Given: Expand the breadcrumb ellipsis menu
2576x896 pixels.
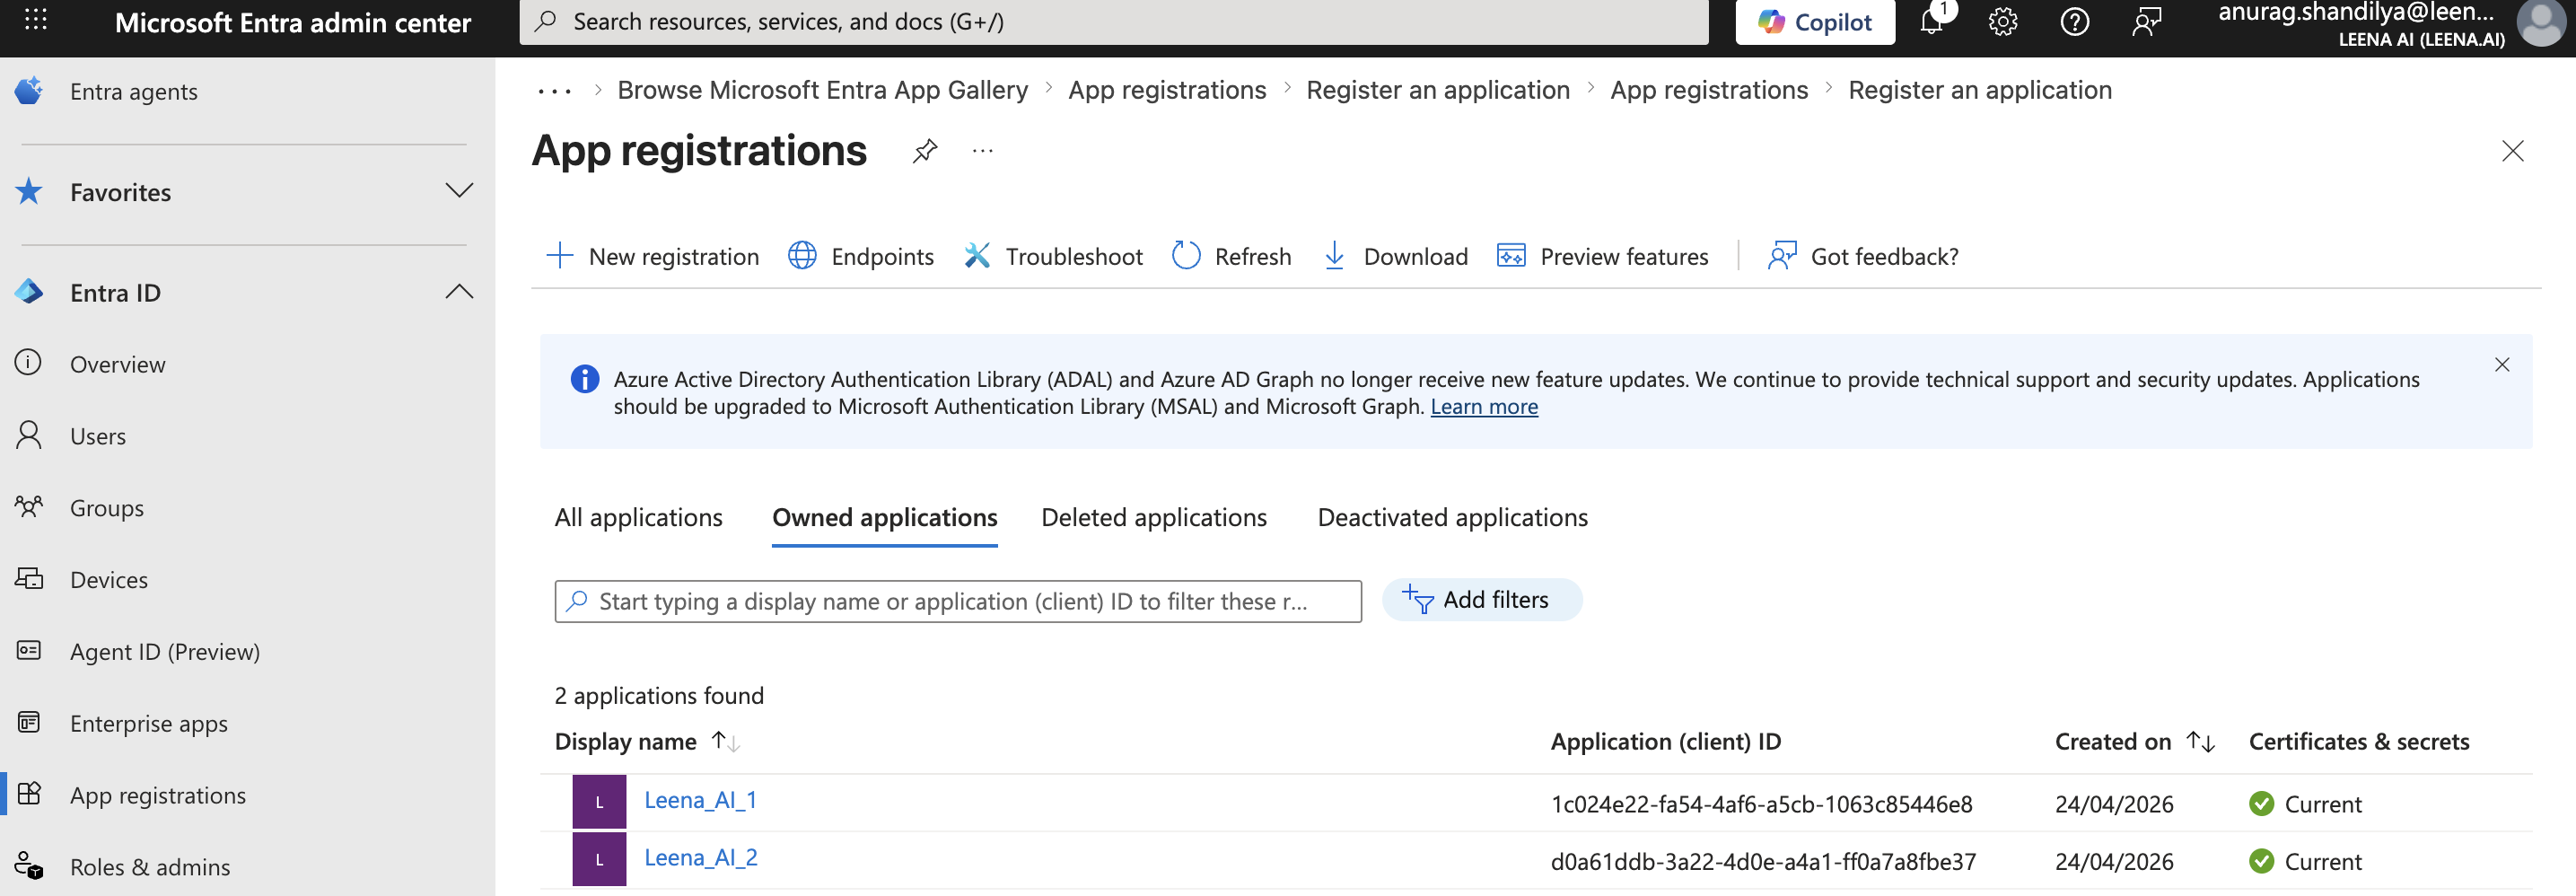Looking at the screenshot, I should (554, 91).
